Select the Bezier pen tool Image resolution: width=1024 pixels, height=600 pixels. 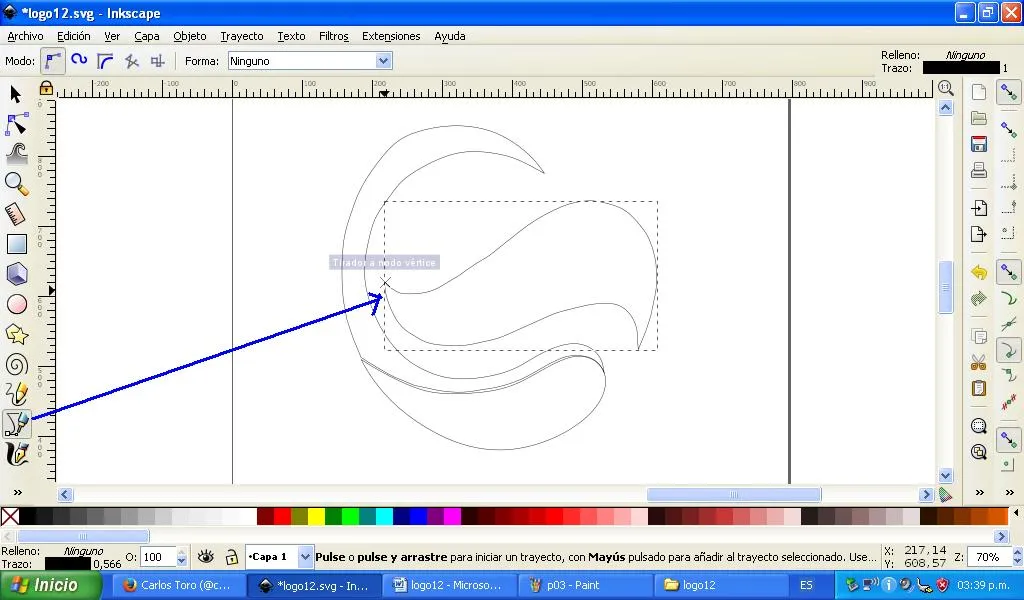pyautogui.click(x=16, y=424)
